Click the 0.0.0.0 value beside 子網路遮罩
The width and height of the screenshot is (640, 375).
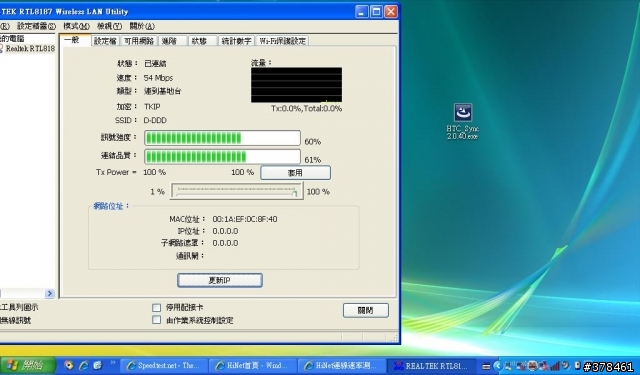[225, 243]
